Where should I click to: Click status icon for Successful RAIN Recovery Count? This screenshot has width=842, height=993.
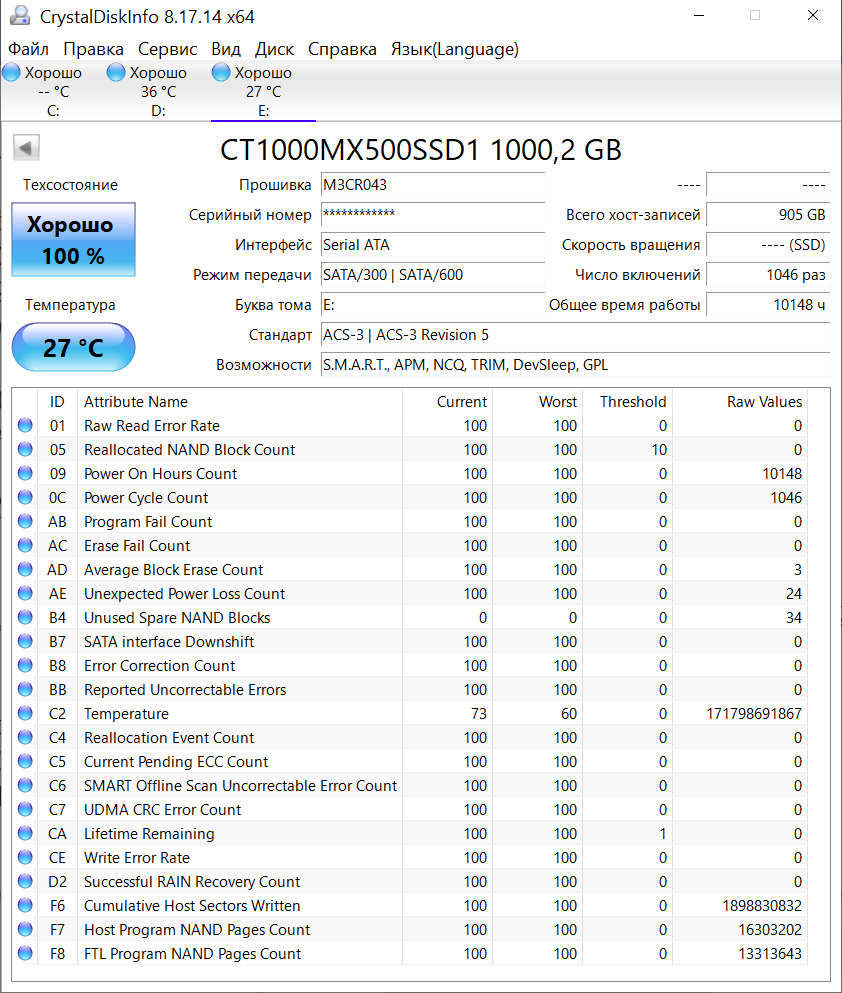[25, 882]
